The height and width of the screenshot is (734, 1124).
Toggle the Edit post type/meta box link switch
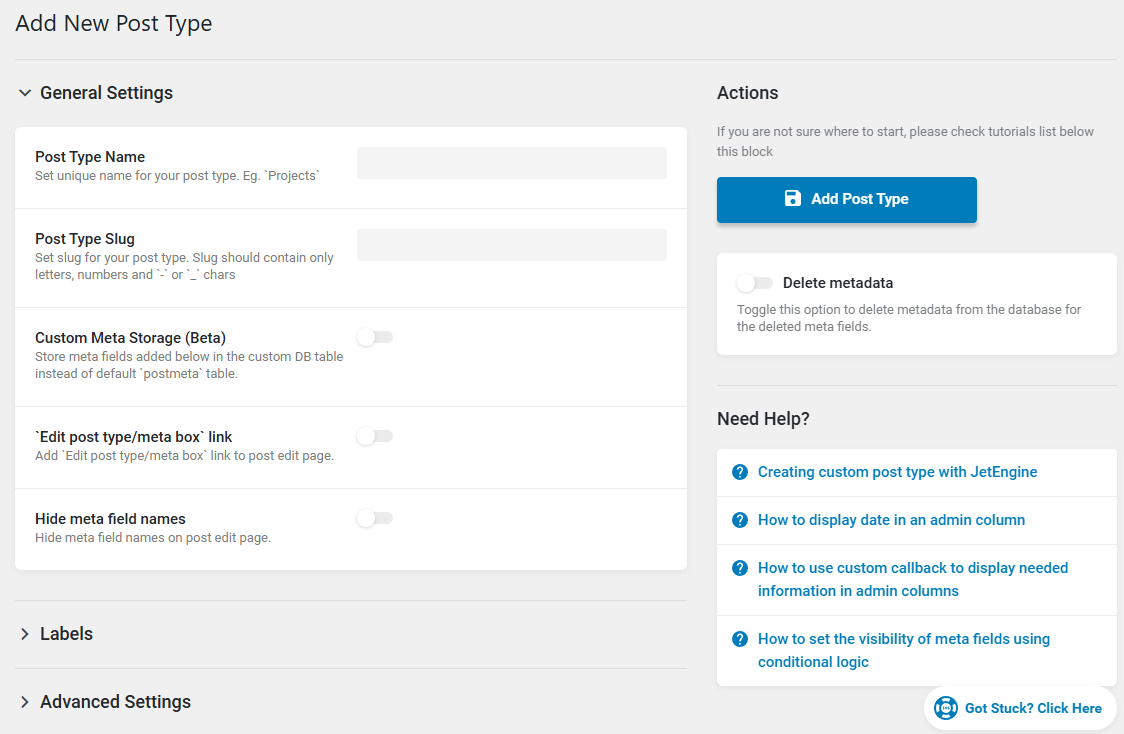[375, 436]
